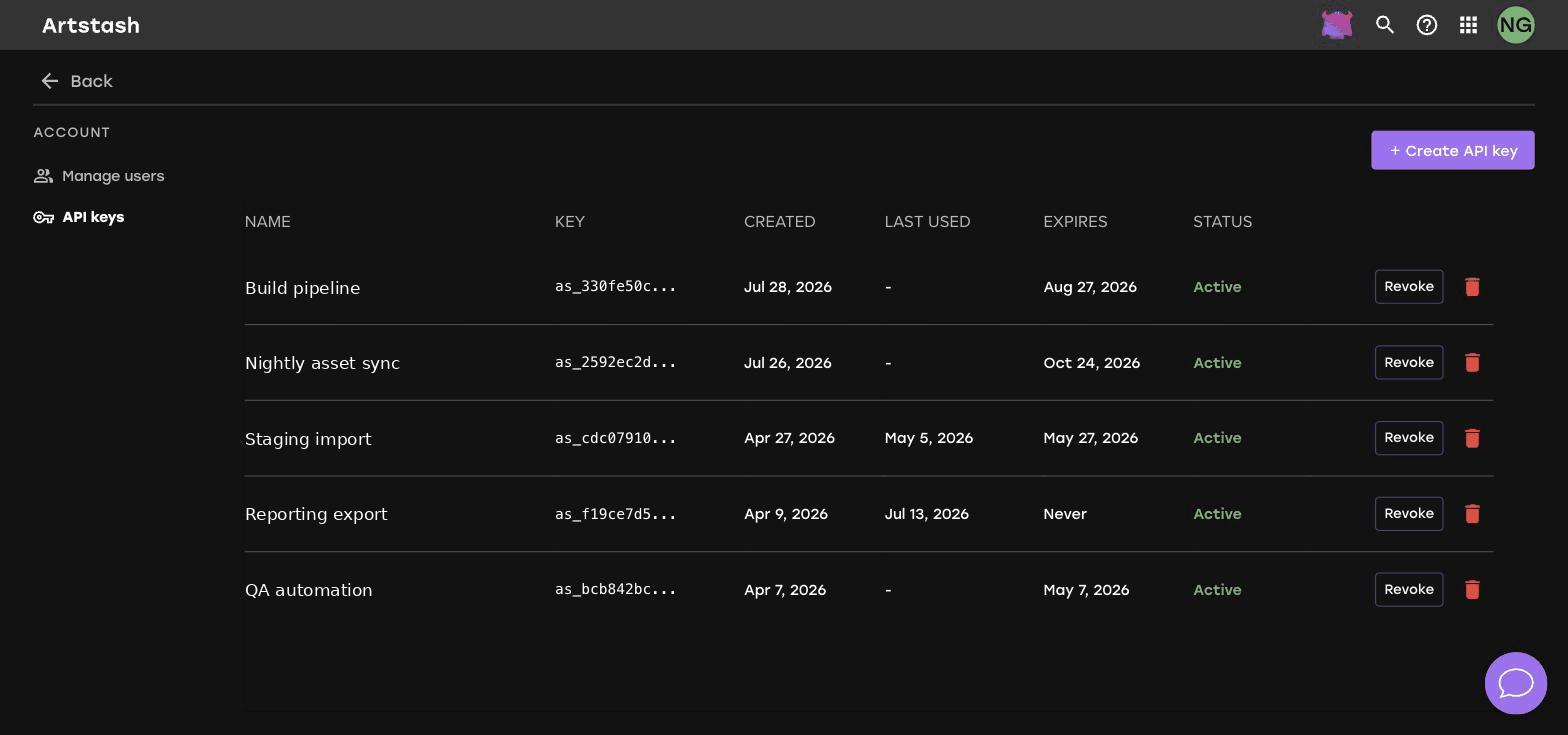Click key as_330fe50c...
The image size is (1568, 735).
[616, 287]
